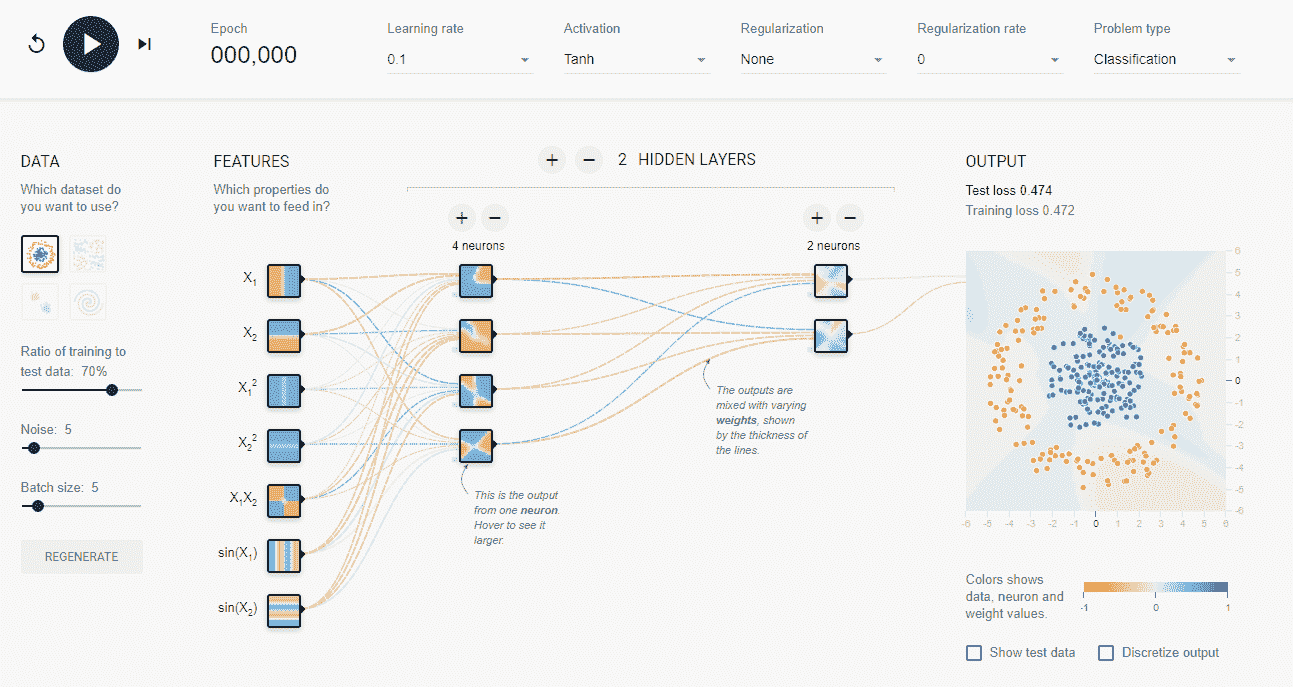Screen dimensions: 1293x687
Task: Click the first neuron in the 4-neuron layer
Action: click(476, 280)
